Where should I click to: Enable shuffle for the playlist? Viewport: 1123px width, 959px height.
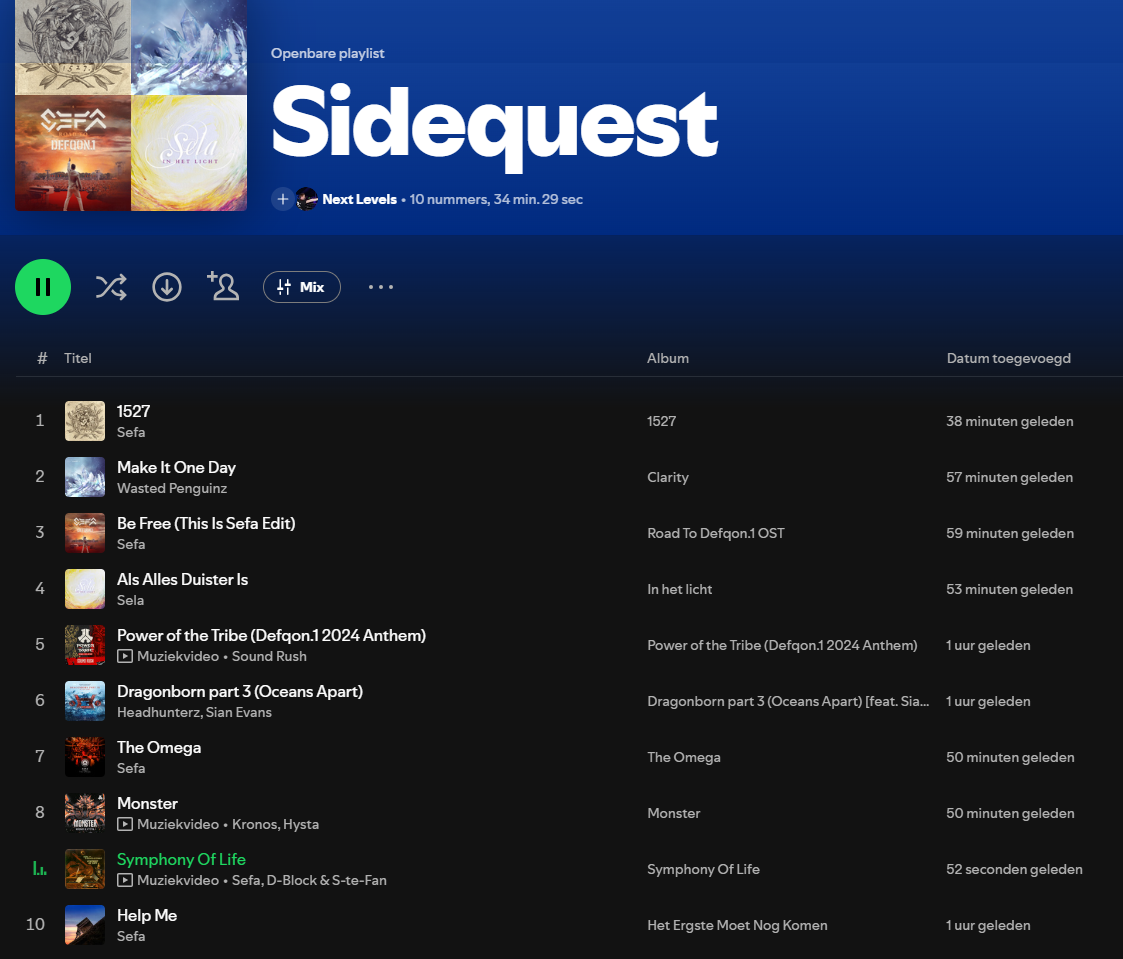111,287
